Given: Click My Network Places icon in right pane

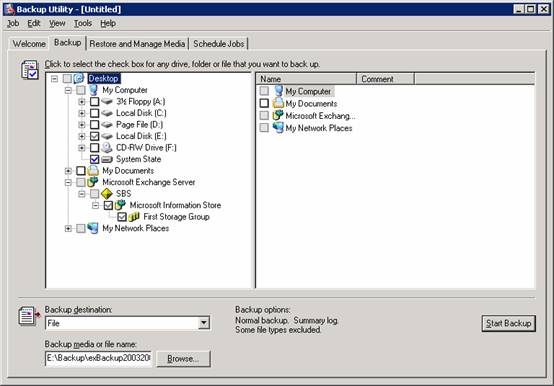Looking at the screenshot, I should [278, 127].
